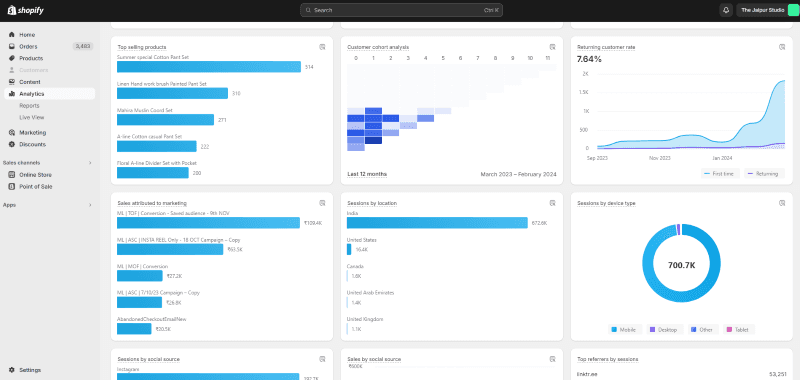Expand the Sales channels section
Viewport: 800px width, 380px height.
pos(90,163)
